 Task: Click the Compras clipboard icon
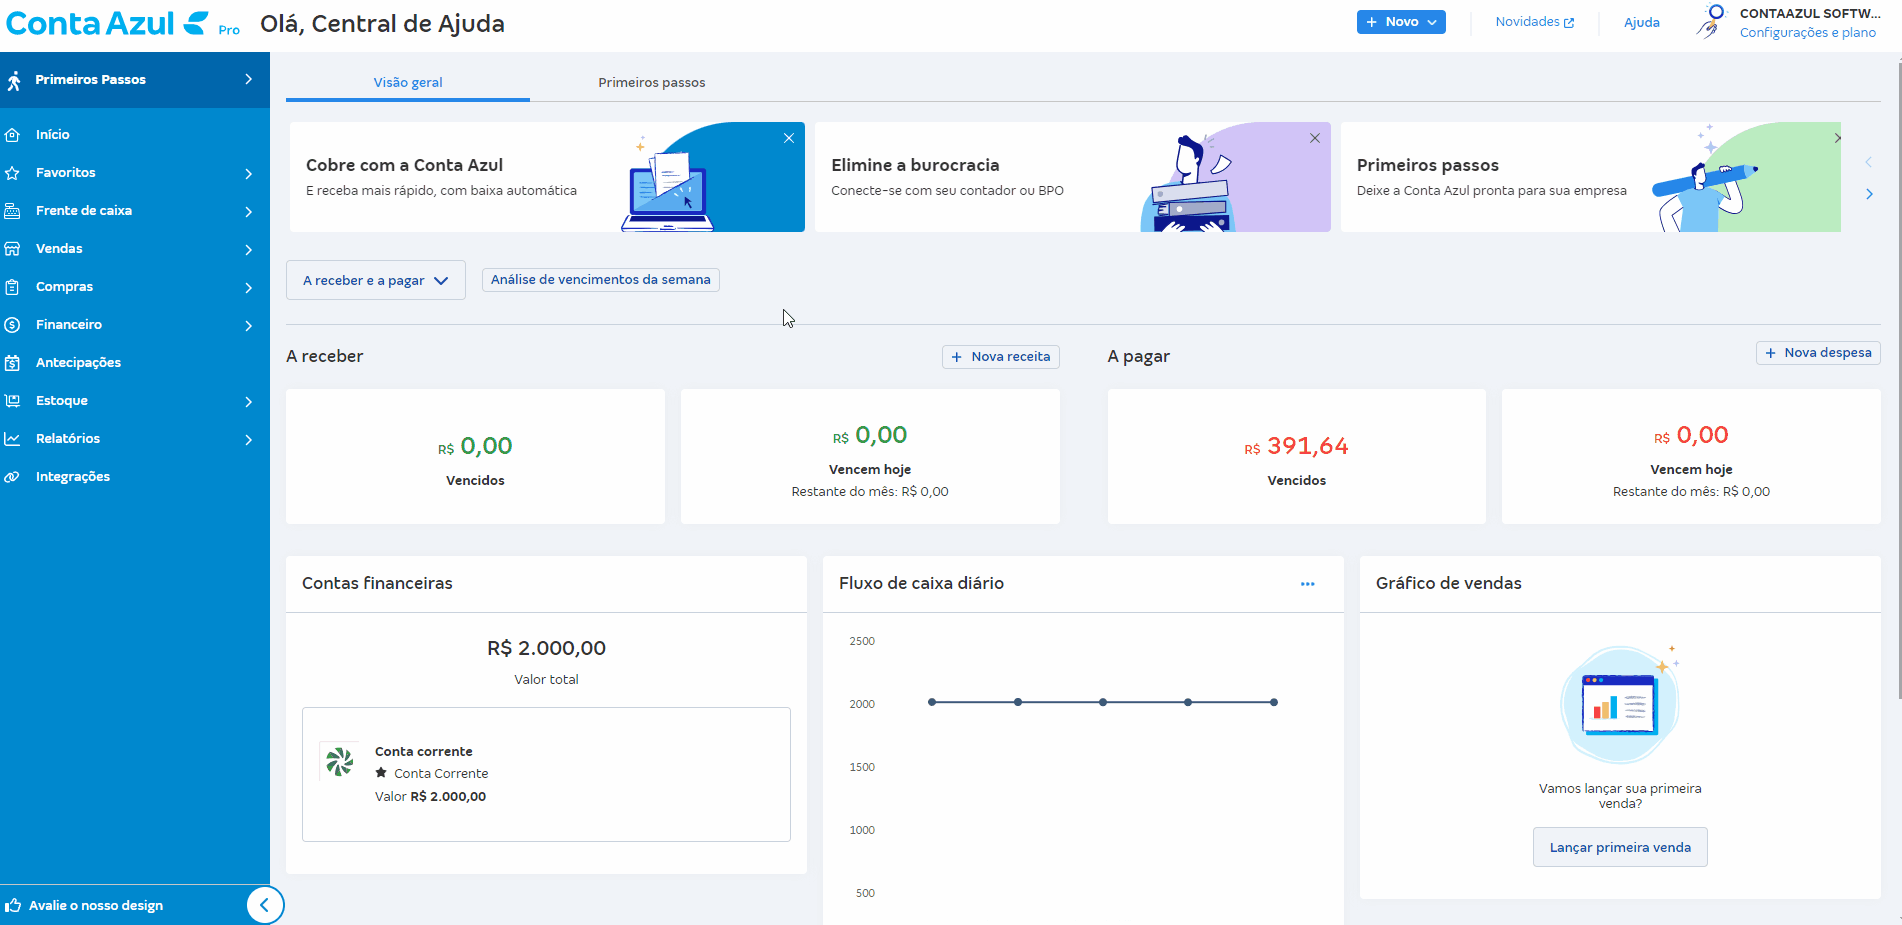click(x=13, y=287)
